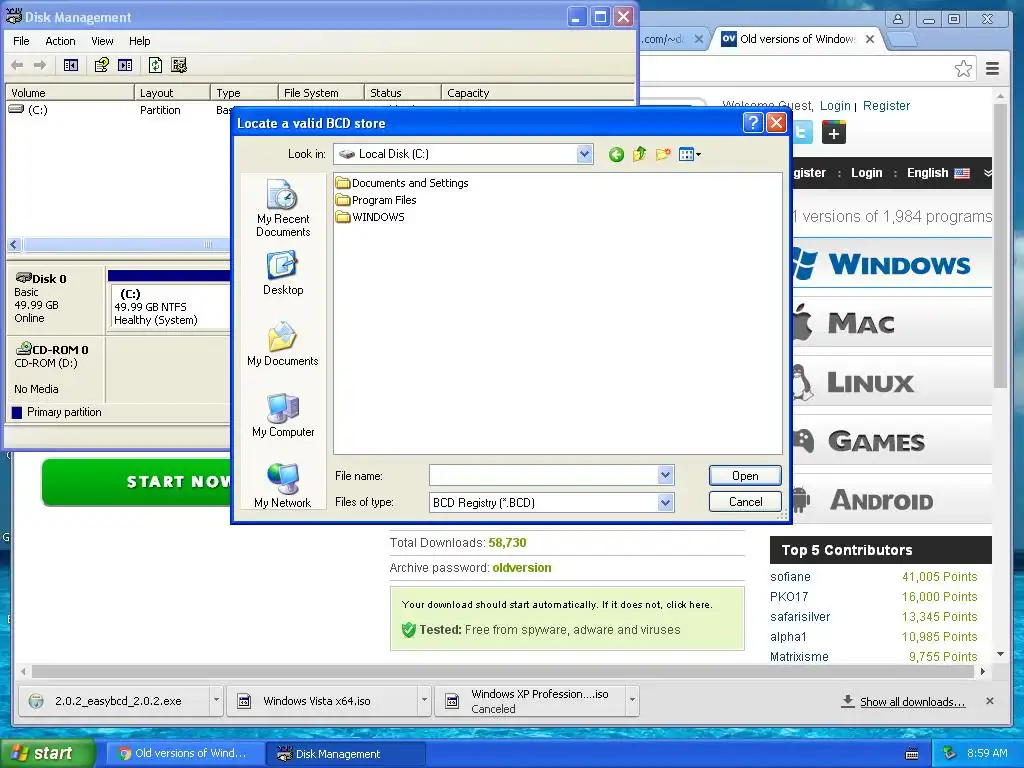This screenshot has width=1024, height=768.
Task: Open Chrome hamburger menu
Action: (993, 69)
